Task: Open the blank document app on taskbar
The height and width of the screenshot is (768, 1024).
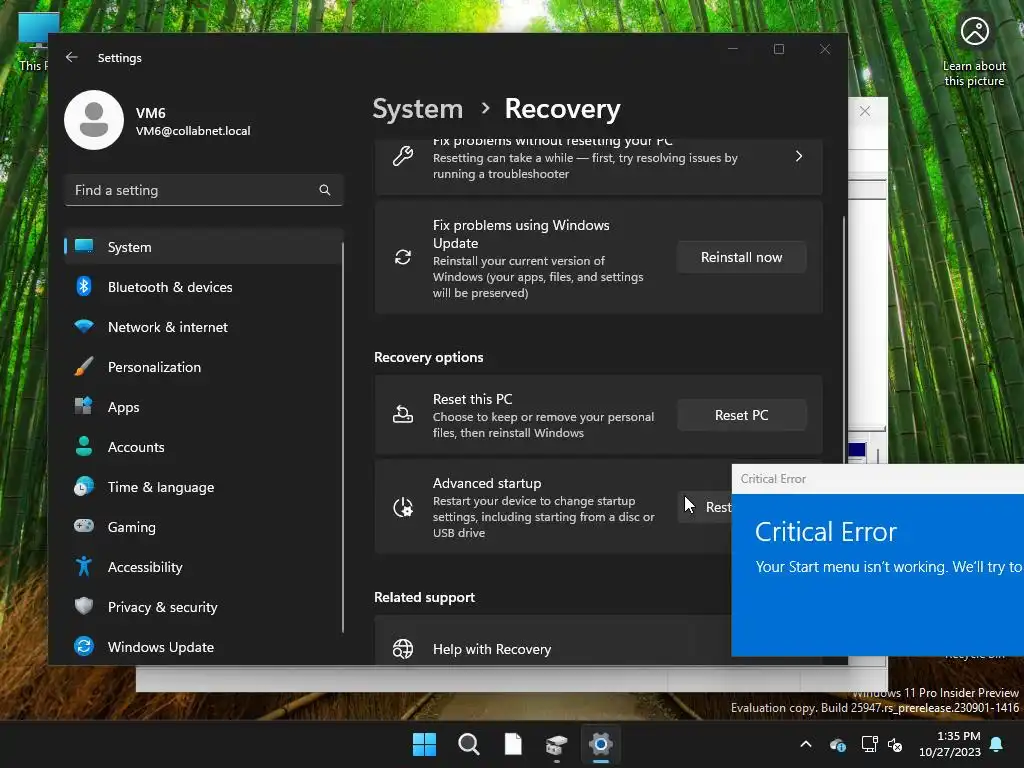Action: pyautogui.click(x=513, y=744)
